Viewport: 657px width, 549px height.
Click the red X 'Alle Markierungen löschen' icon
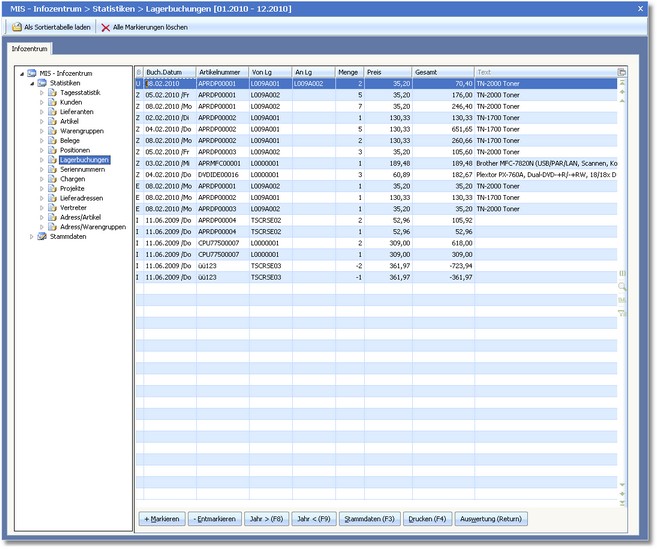pyautogui.click(x=105, y=27)
